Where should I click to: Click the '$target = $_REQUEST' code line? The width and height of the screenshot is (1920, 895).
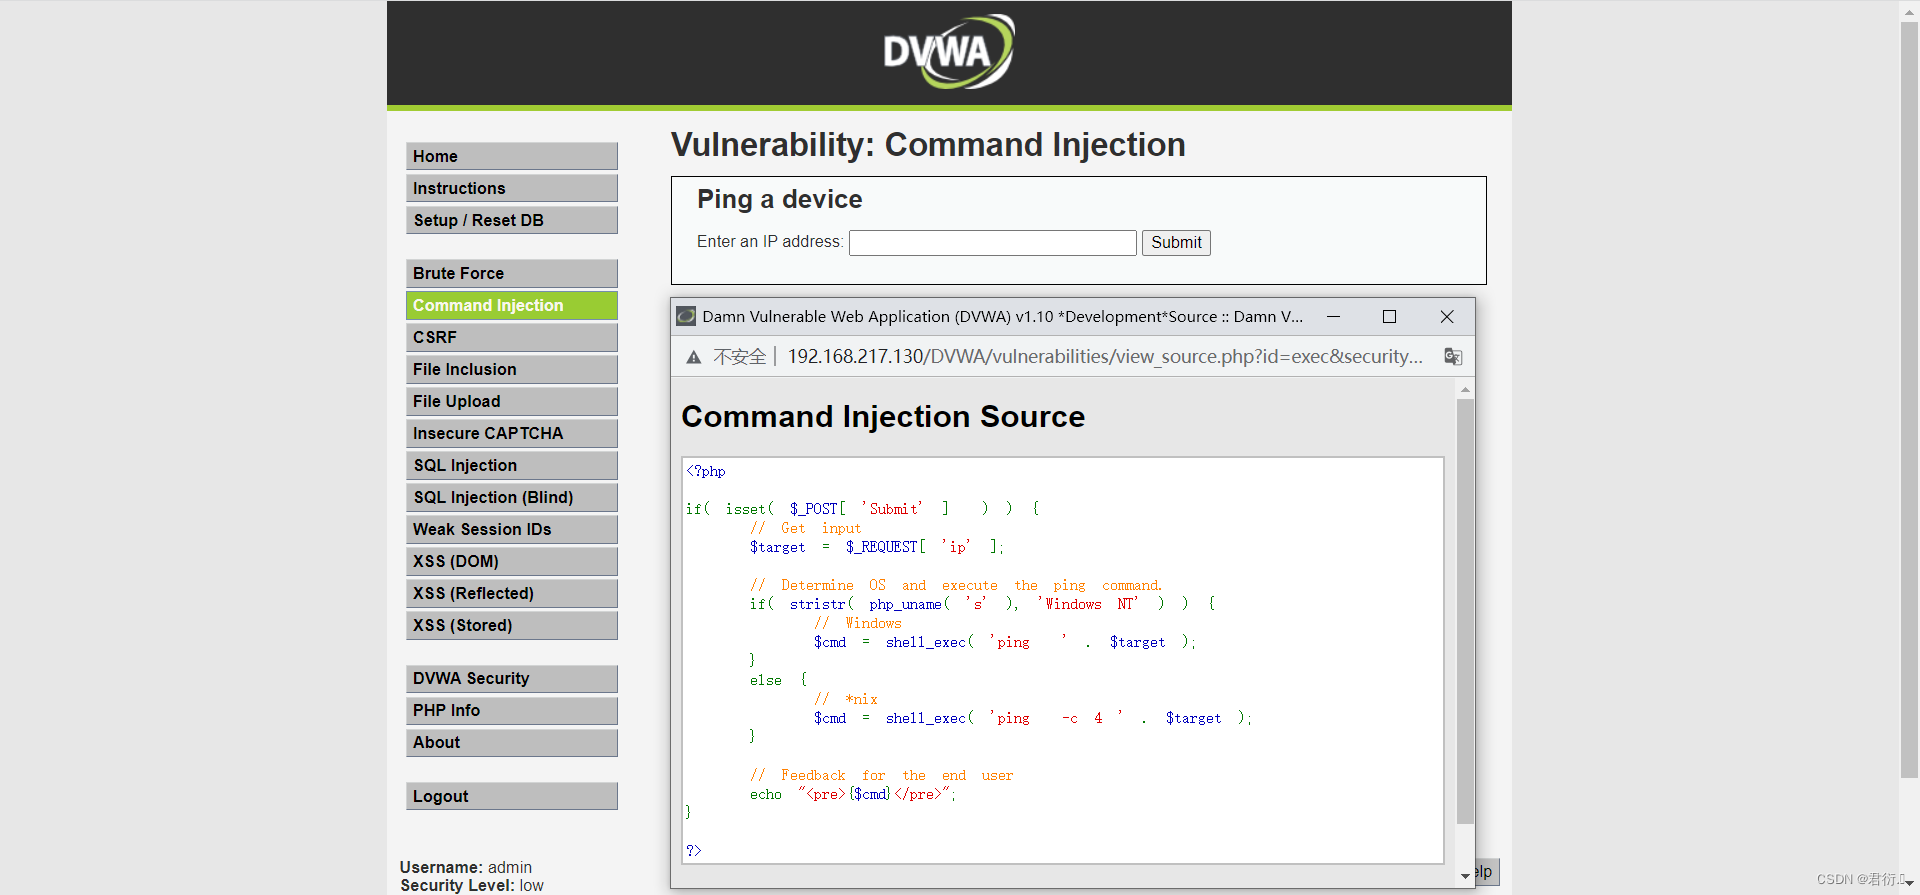(x=877, y=547)
